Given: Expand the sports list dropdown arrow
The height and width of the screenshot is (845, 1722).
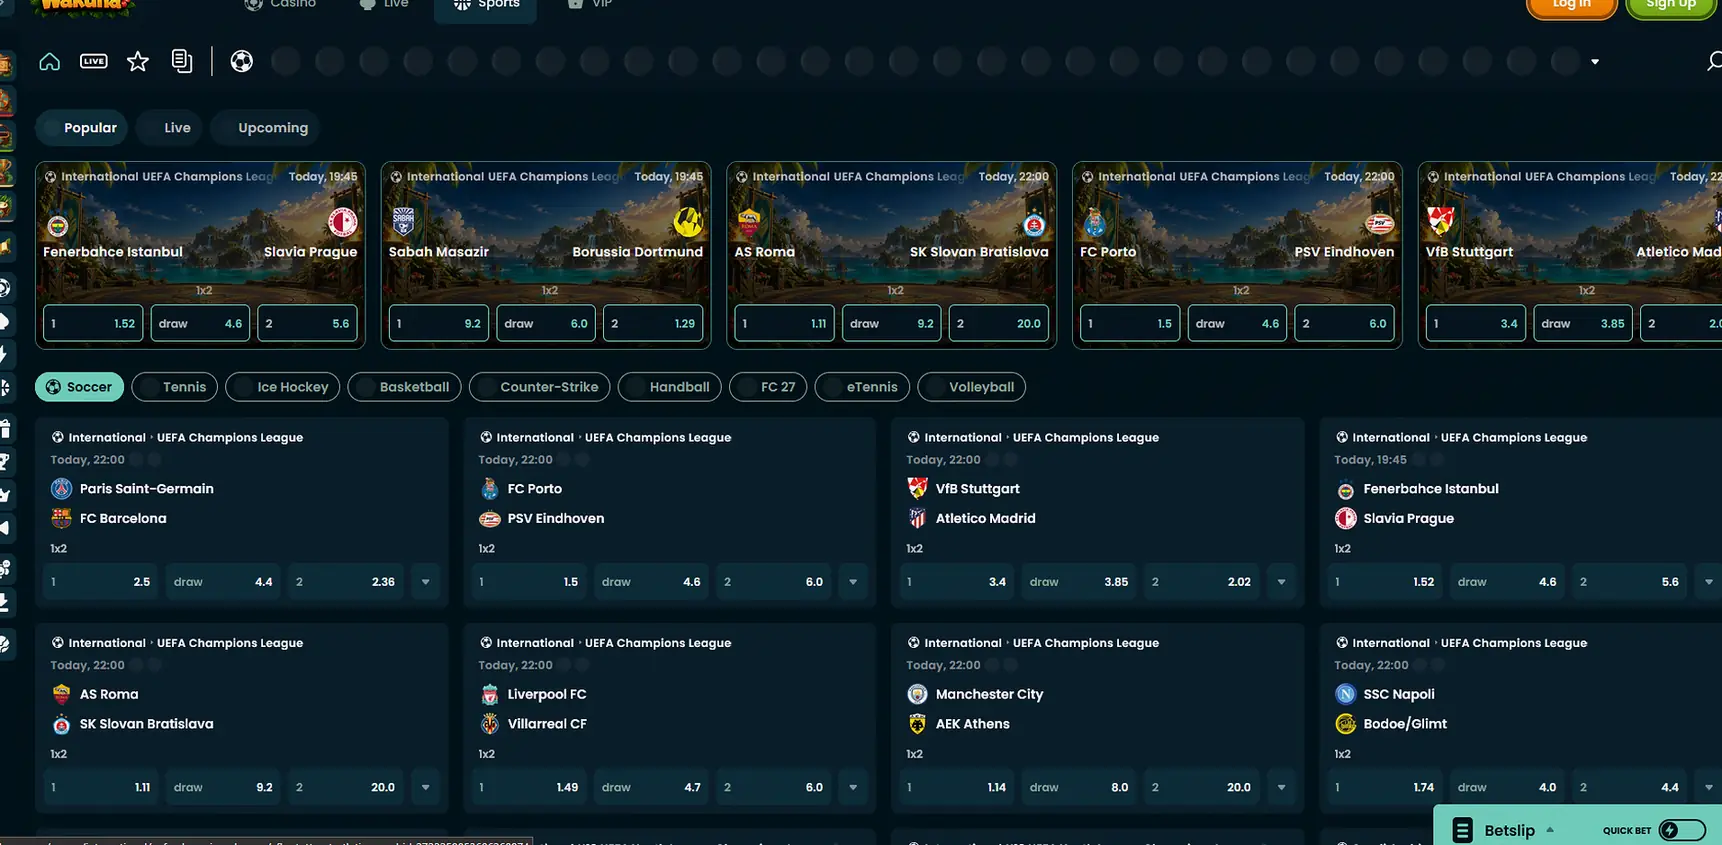Looking at the screenshot, I should pos(1595,62).
